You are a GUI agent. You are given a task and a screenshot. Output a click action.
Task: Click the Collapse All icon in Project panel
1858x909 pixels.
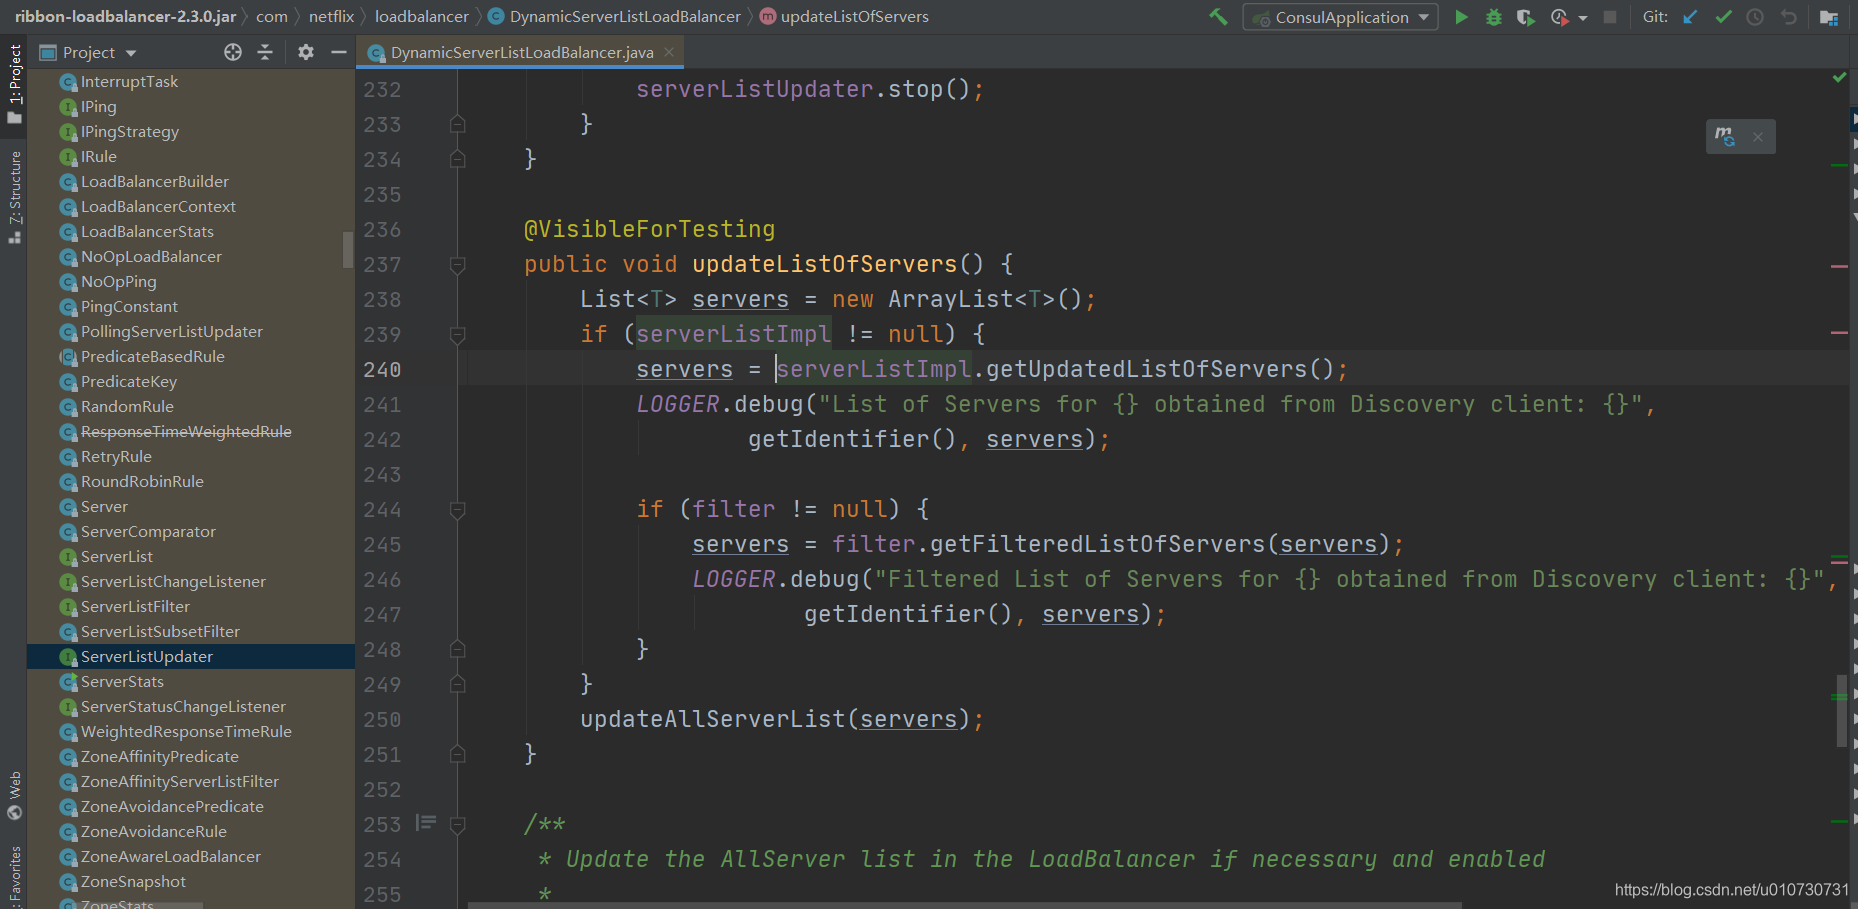tap(265, 52)
